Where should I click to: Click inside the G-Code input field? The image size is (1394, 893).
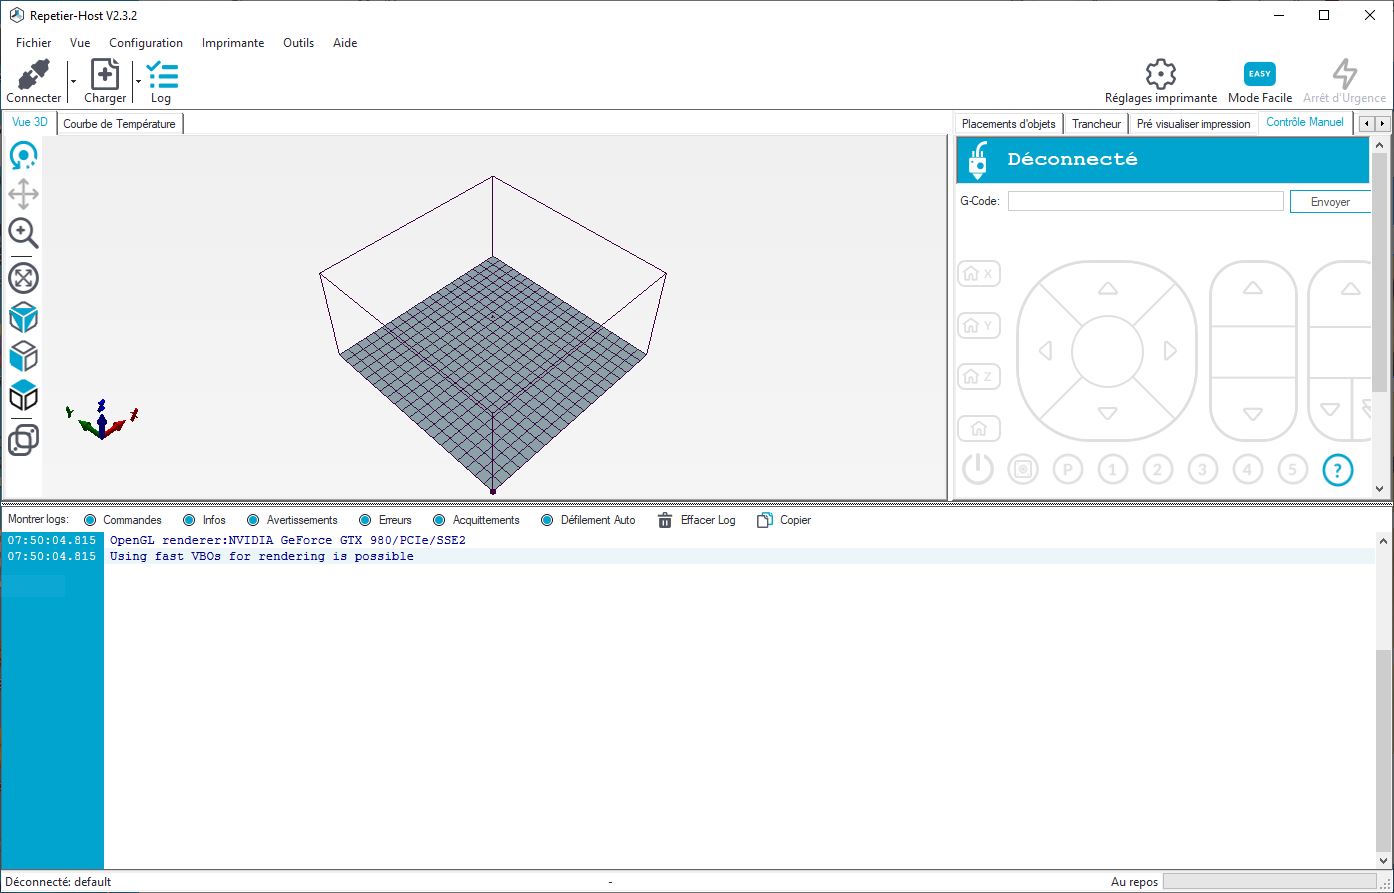click(x=1144, y=201)
